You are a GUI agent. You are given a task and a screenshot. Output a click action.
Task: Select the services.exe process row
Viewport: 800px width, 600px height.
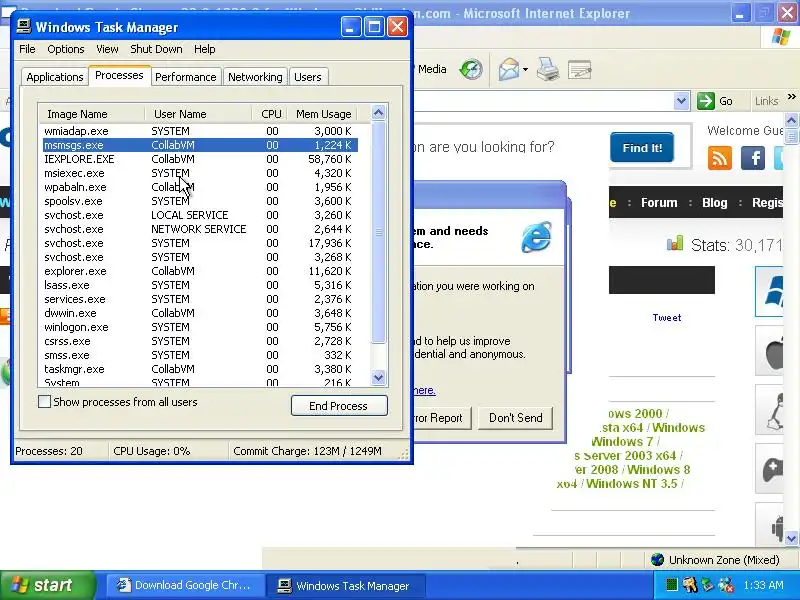pyautogui.click(x=200, y=299)
